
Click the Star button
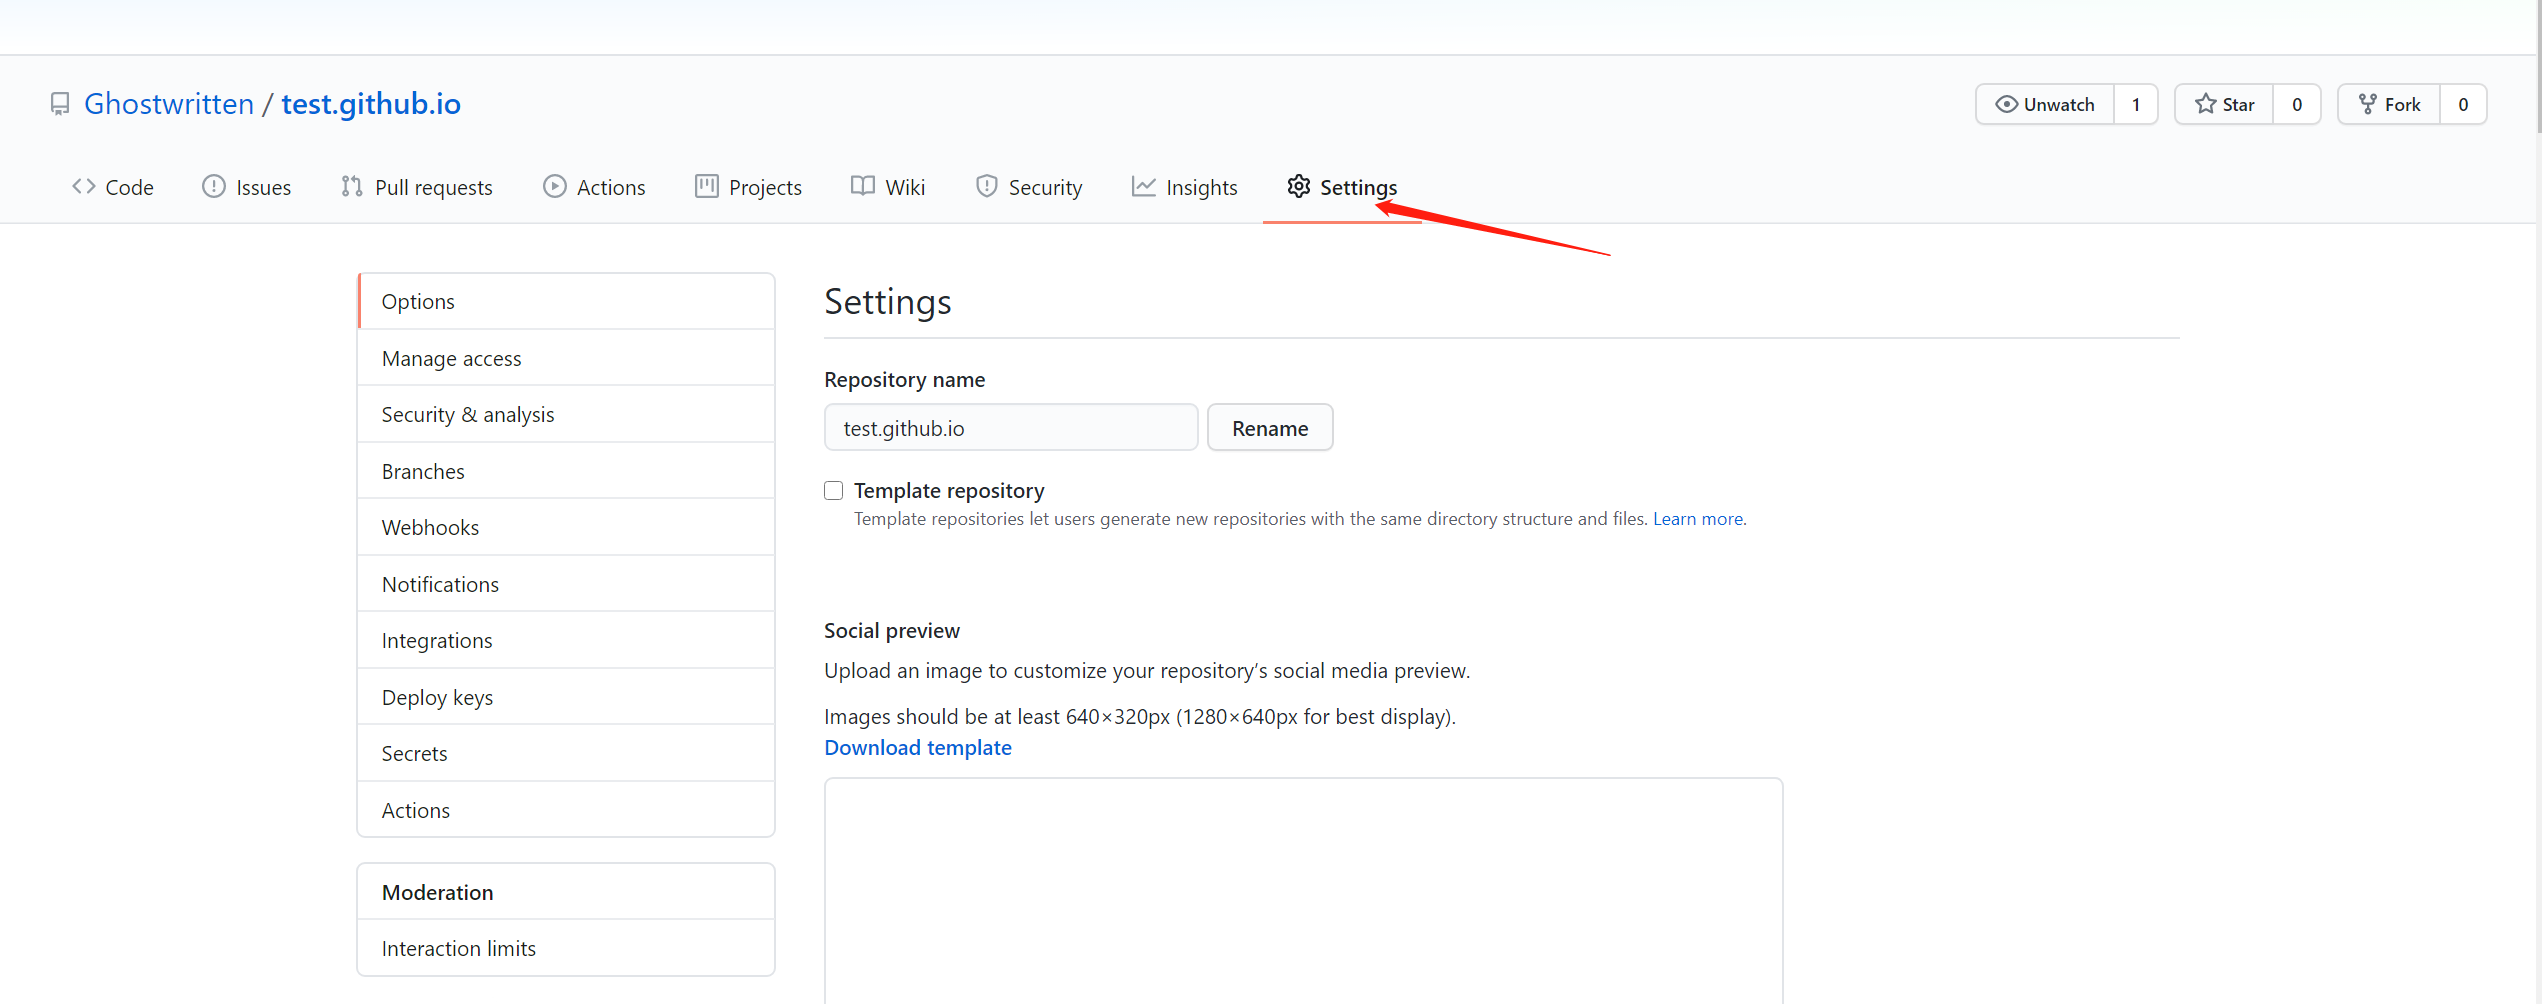click(2225, 104)
